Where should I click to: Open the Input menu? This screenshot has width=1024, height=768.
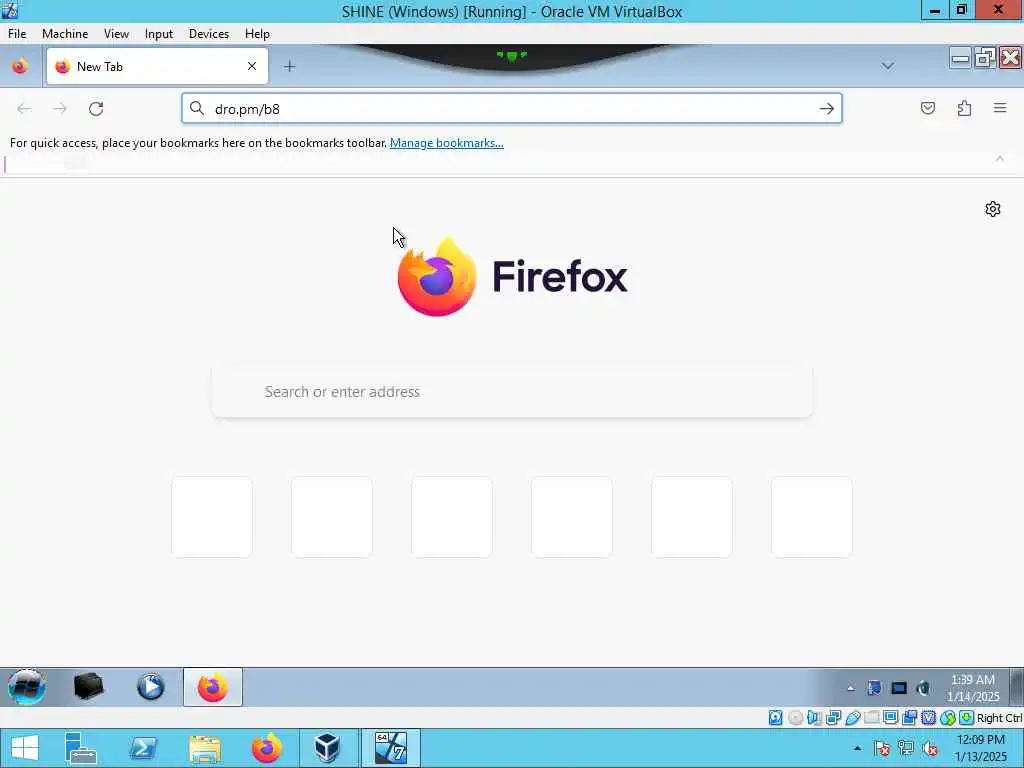[x=159, y=33]
